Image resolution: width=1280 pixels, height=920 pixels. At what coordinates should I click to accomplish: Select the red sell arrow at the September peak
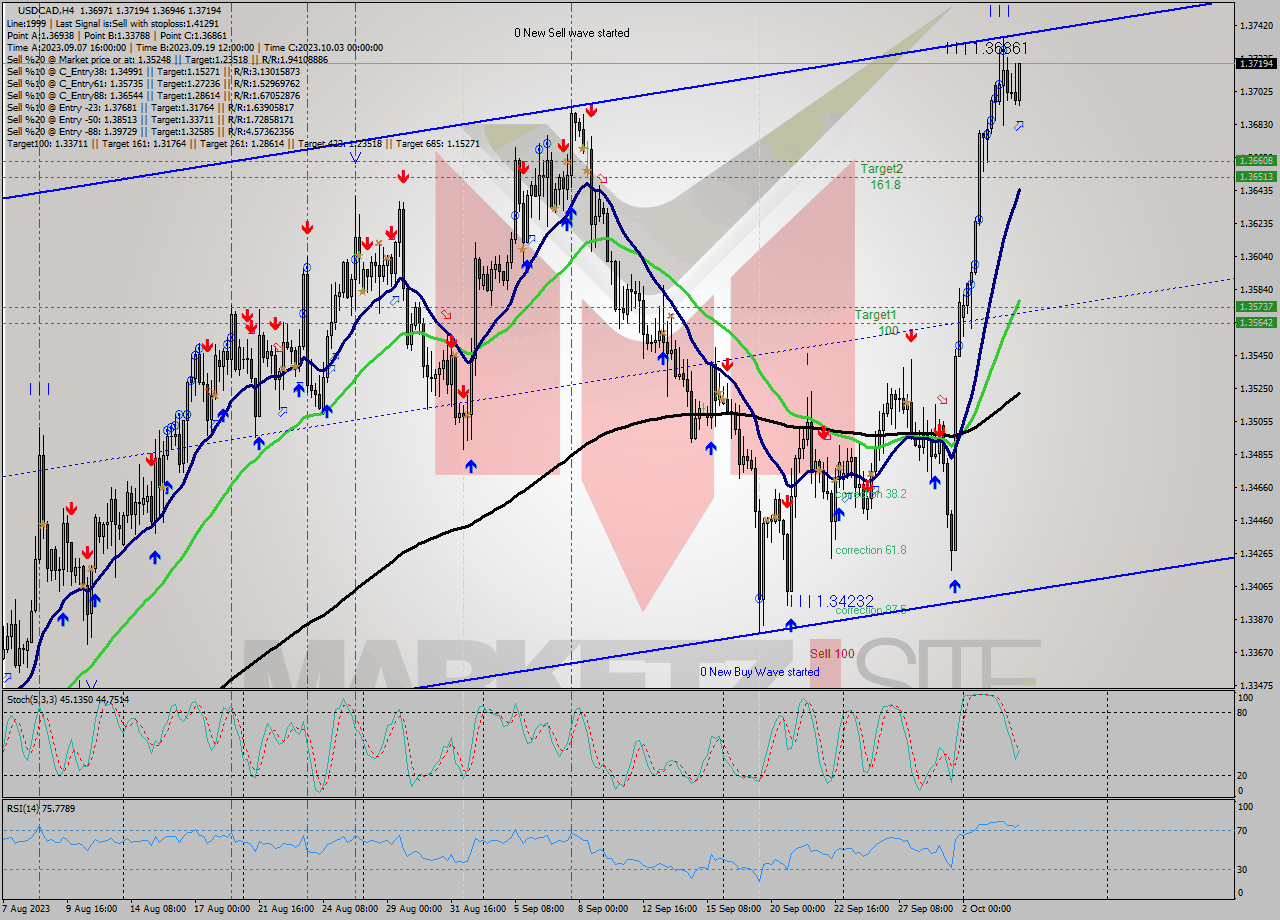pos(590,112)
